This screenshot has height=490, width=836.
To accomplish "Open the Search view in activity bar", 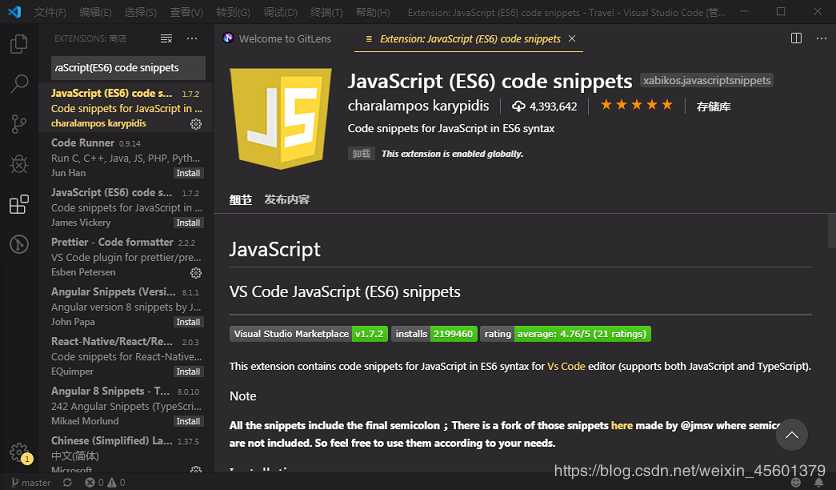I will tap(18, 84).
